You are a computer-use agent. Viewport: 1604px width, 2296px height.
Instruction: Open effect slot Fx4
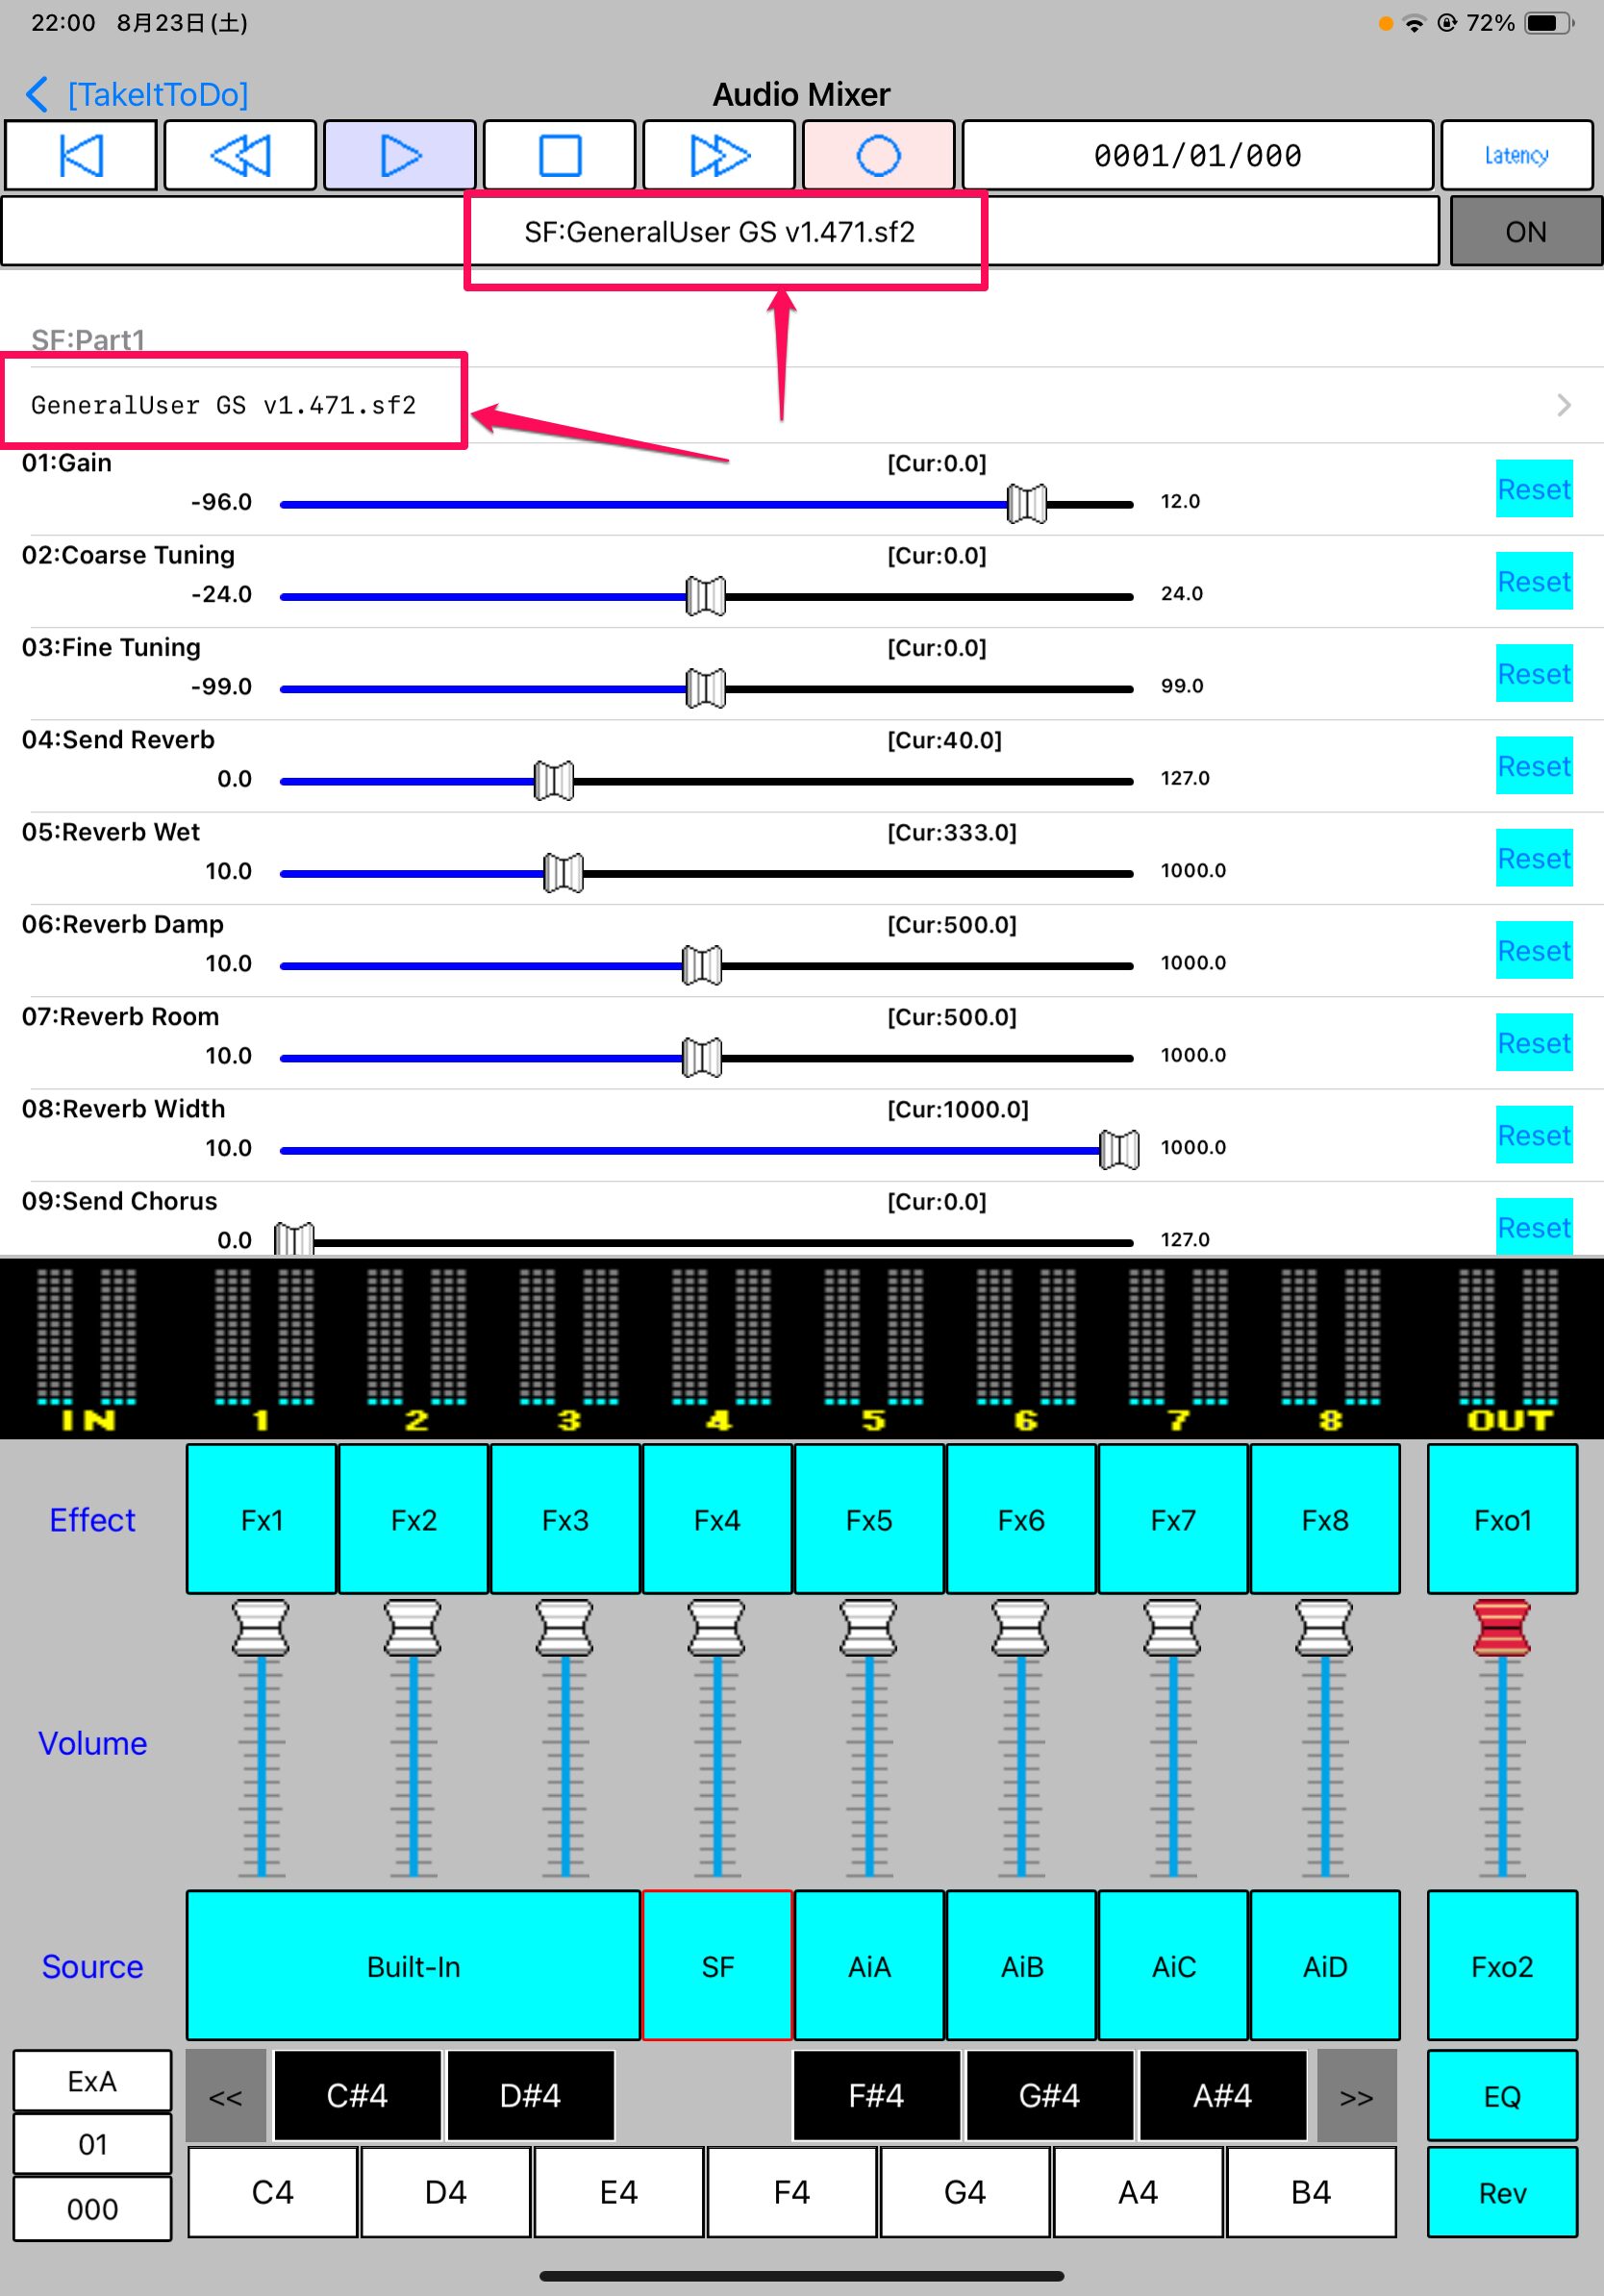point(717,1519)
